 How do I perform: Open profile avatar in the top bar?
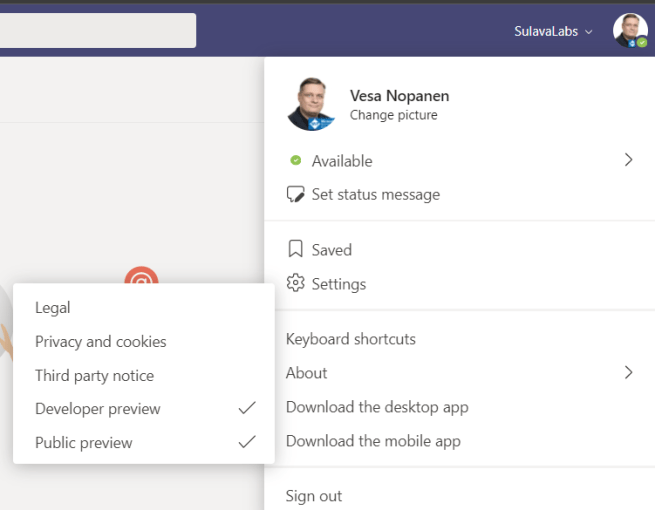click(630, 30)
